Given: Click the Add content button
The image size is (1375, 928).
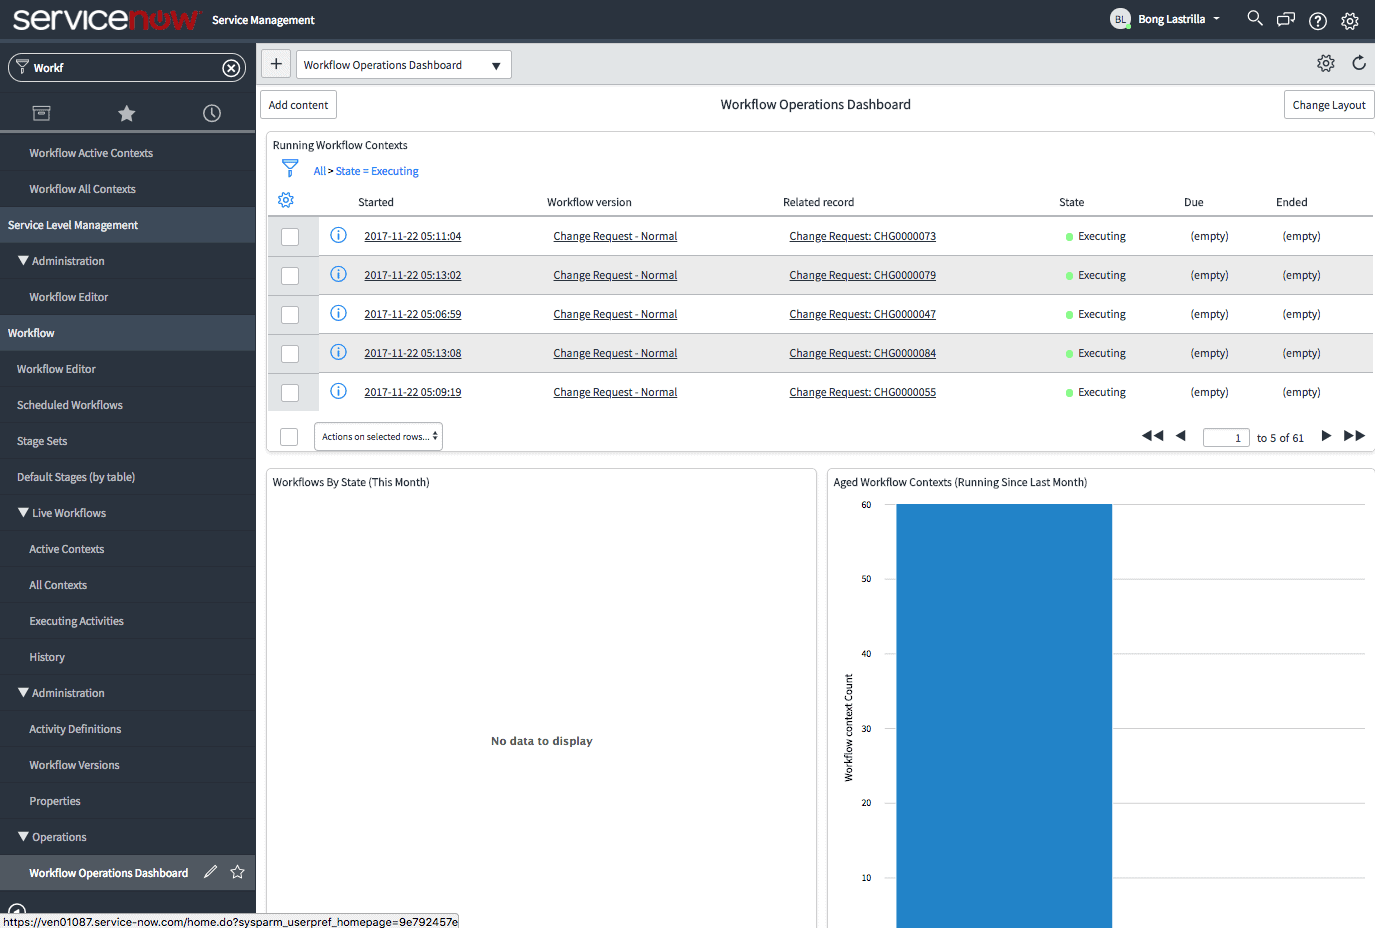Looking at the screenshot, I should tap(298, 105).
